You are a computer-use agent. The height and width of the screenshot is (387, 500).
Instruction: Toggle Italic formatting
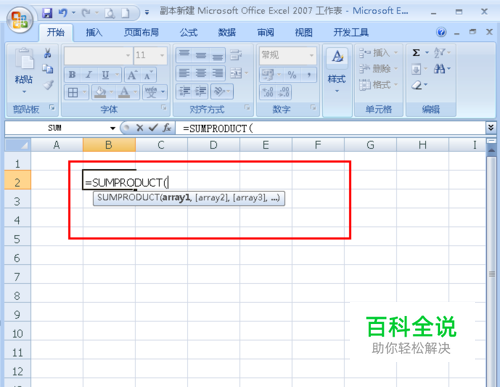pos(89,75)
